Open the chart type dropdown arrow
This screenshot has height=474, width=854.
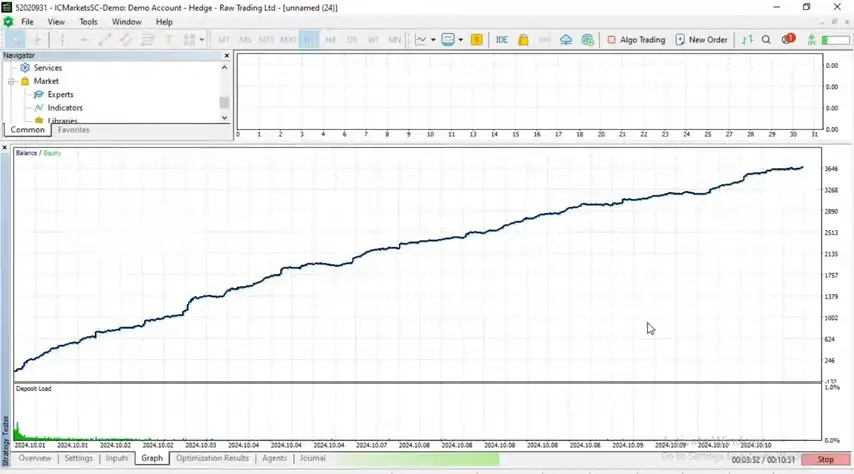coord(433,40)
